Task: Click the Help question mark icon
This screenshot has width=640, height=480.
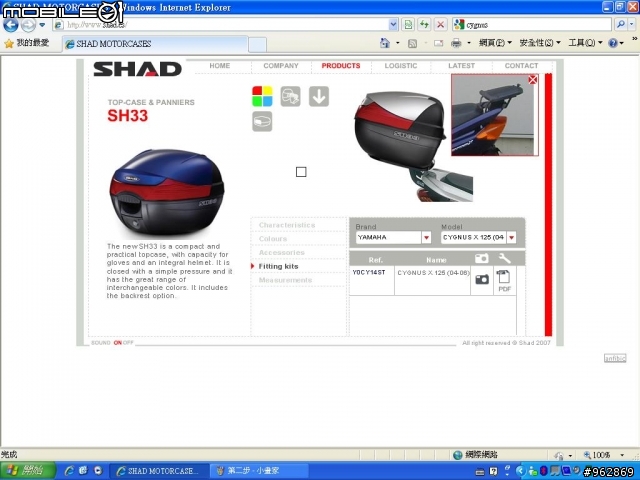Action: click(x=613, y=42)
